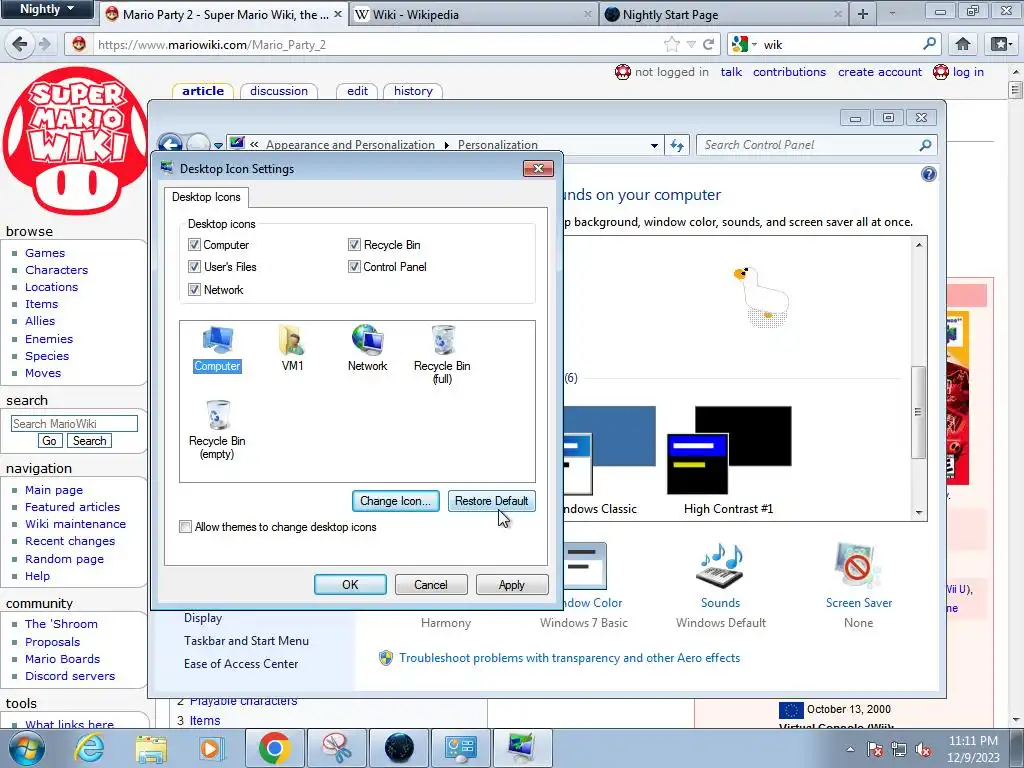
Task: Open a new browser tab
Action: pyautogui.click(x=863, y=14)
